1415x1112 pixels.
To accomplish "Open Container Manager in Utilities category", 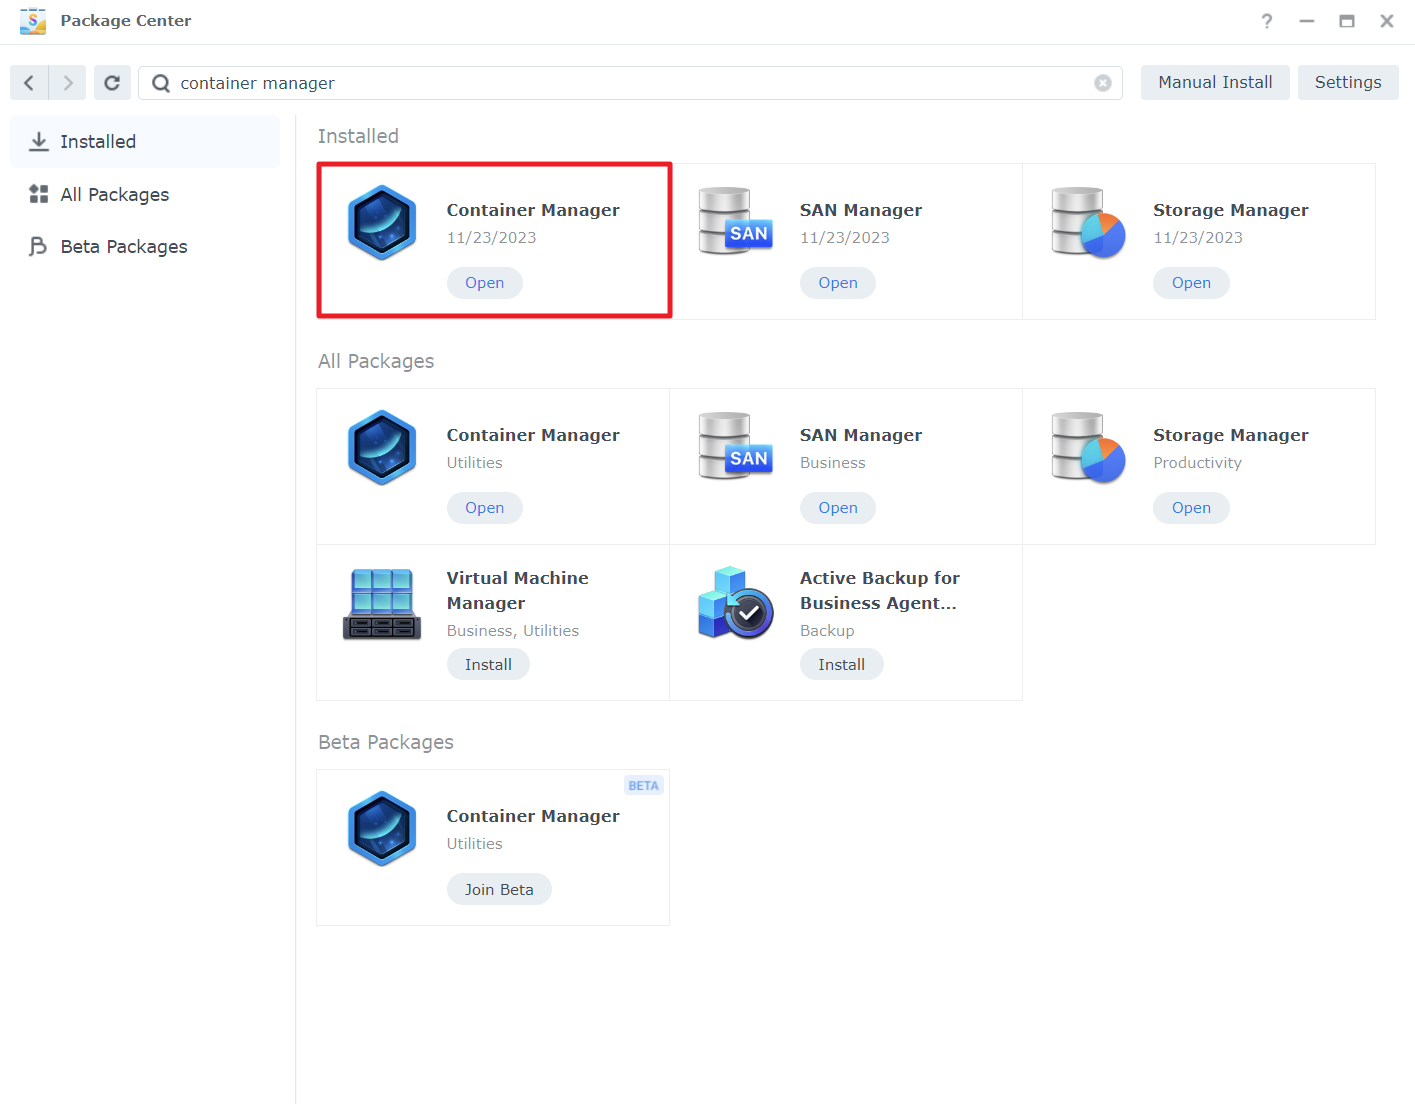I will coord(485,508).
